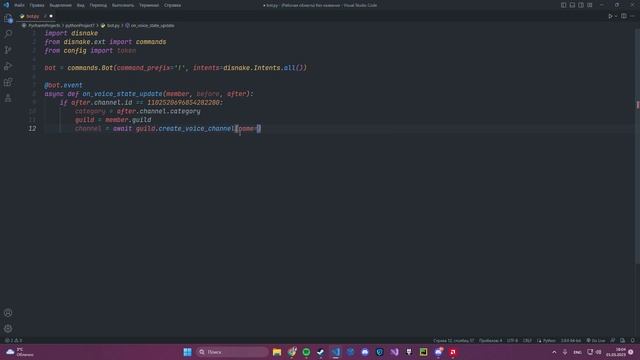Open the Выполнить menu
Viewport: 640px width, 360px height.
(x=123, y=5)
